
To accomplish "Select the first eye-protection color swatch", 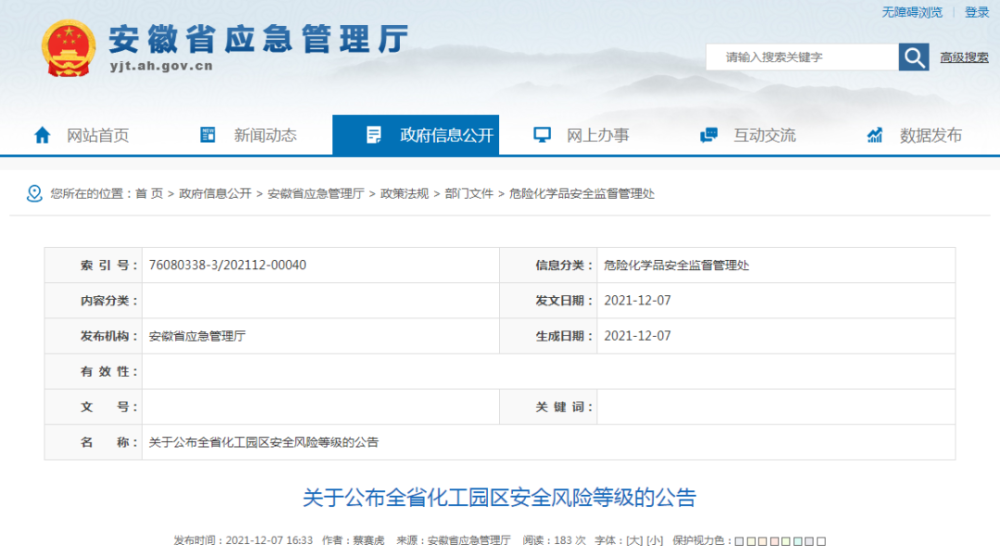I will 739,542.
